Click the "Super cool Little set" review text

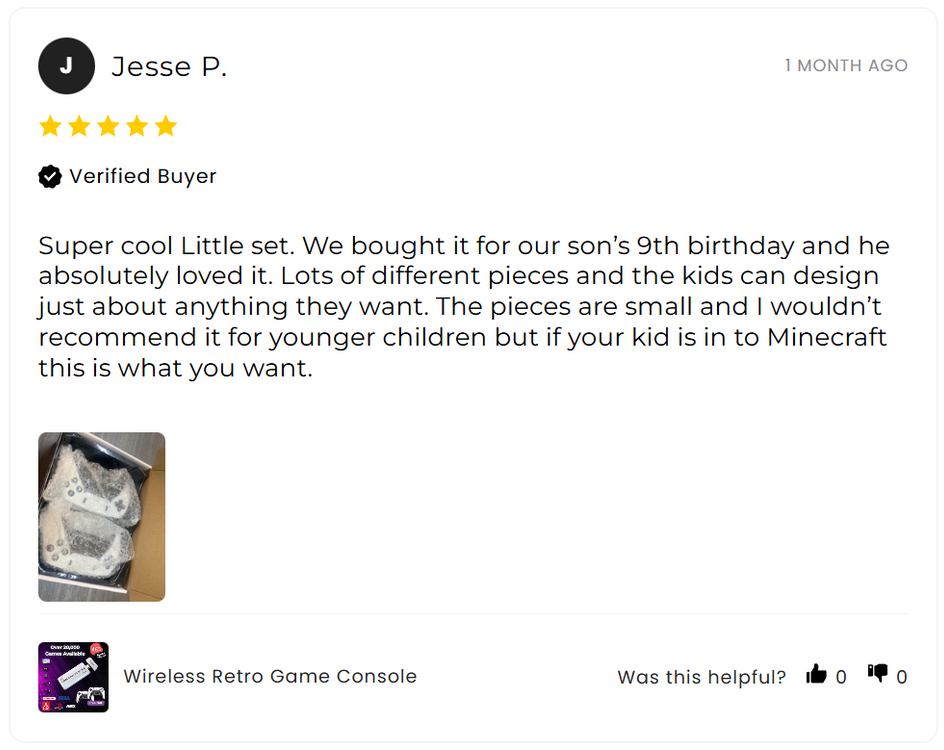click(166, 246)
